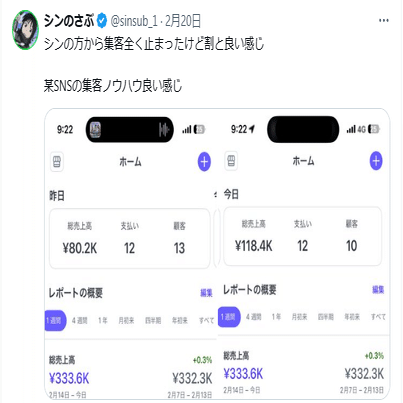Click the シンのさぶ profile avatar

(26, 30)
